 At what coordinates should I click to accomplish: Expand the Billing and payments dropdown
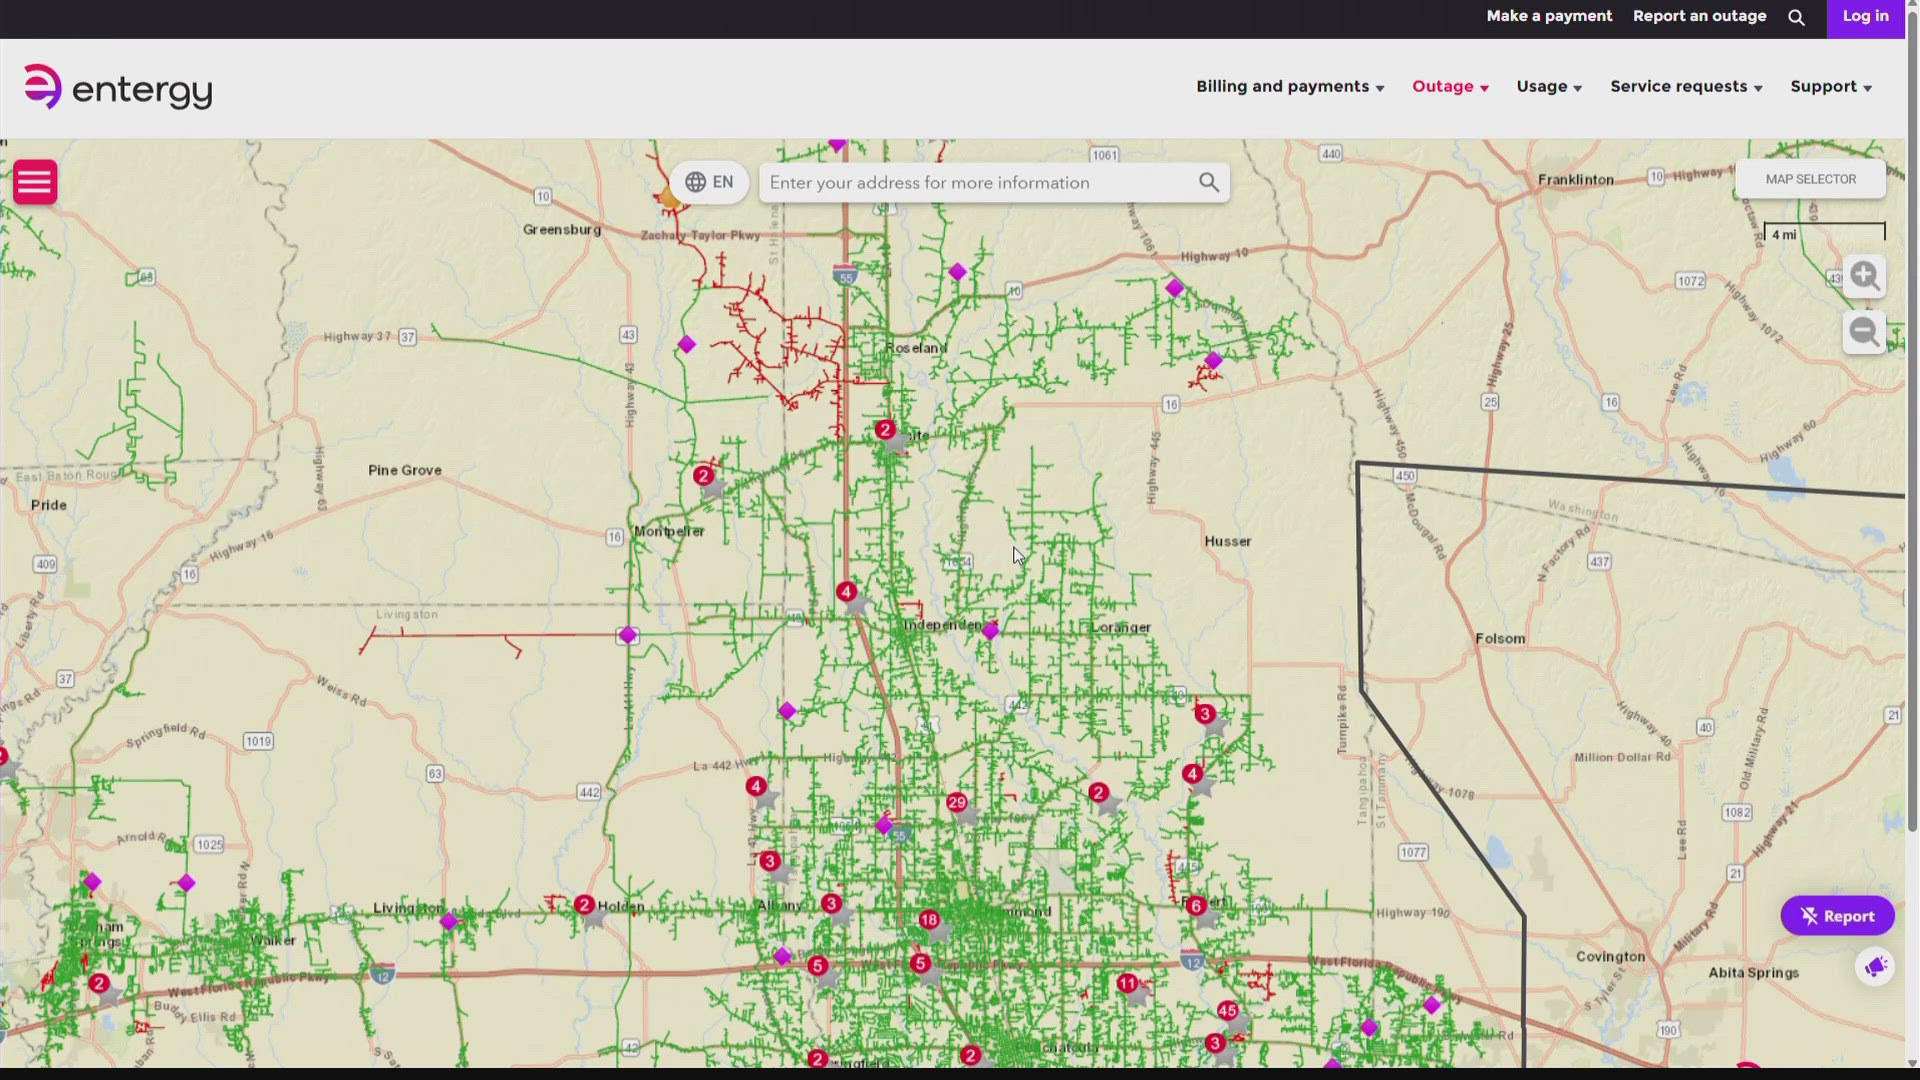[1290, 87]
